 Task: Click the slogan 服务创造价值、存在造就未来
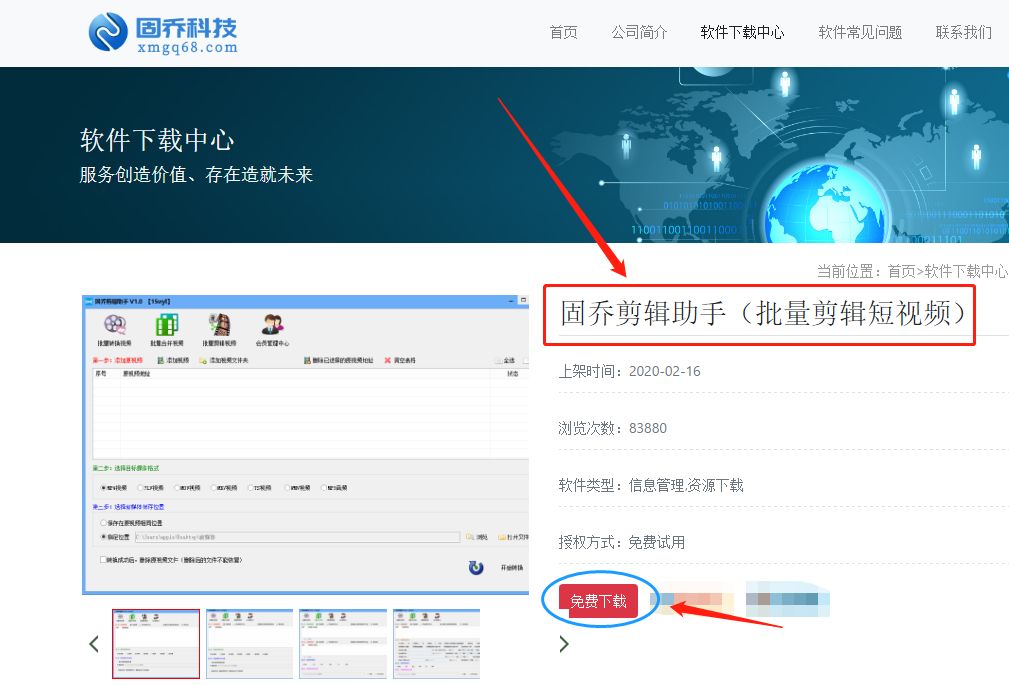[196, 174]
